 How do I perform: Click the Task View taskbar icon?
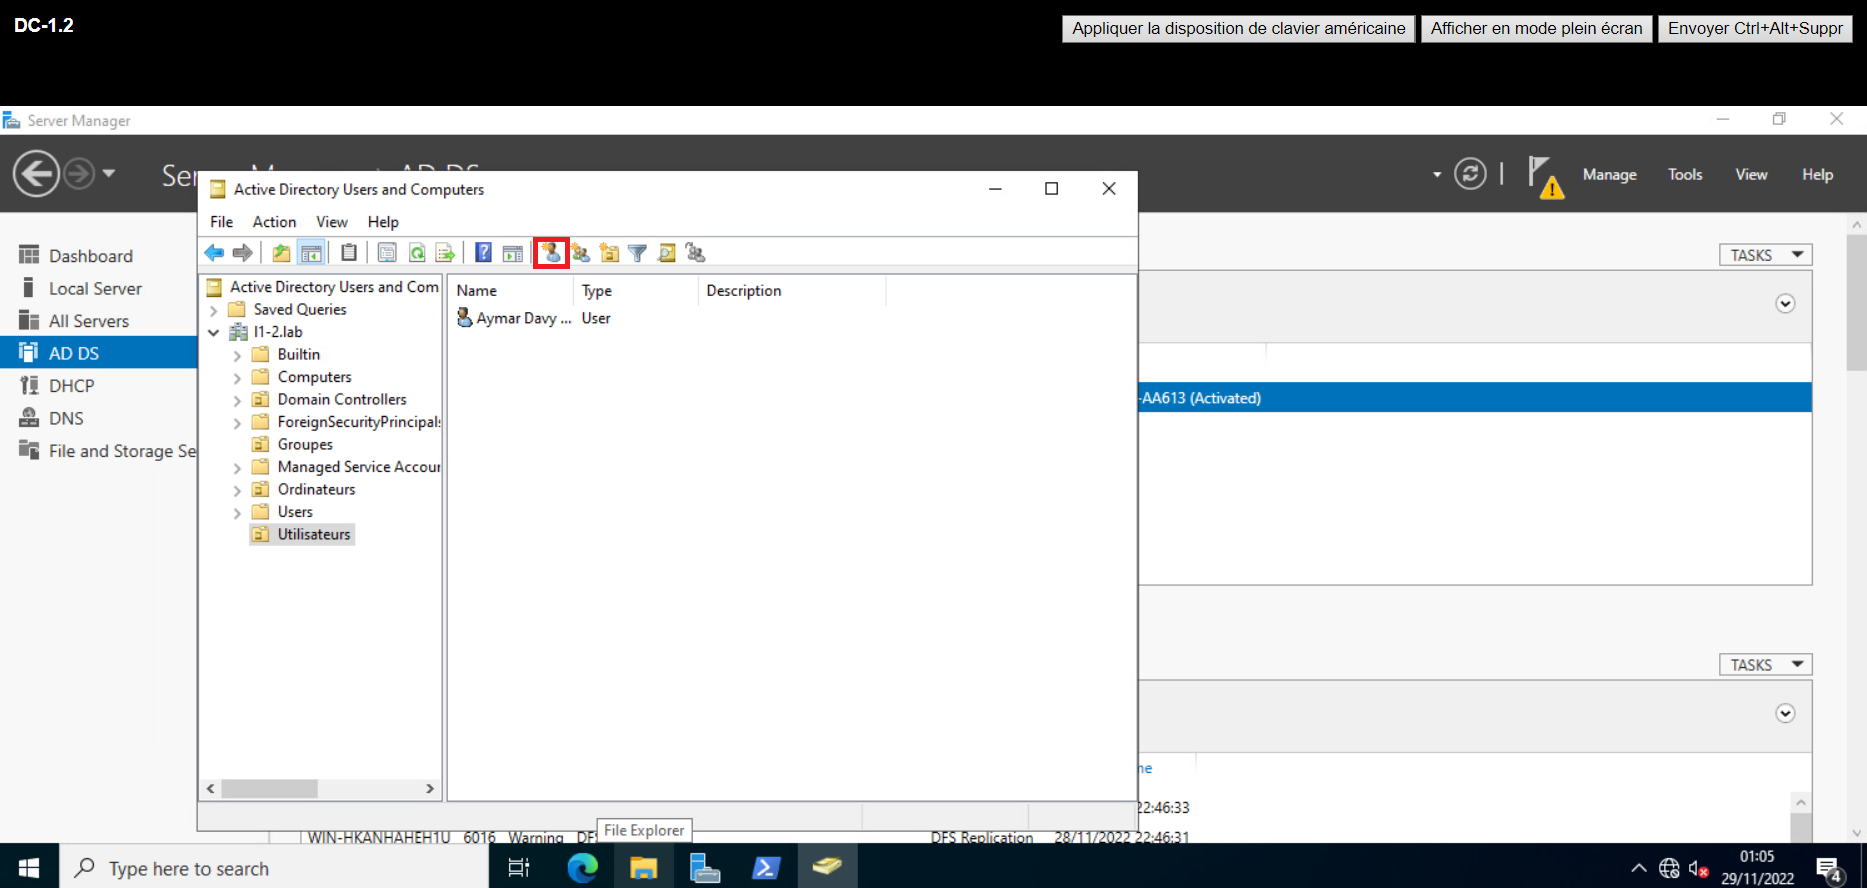coord(519,867)
